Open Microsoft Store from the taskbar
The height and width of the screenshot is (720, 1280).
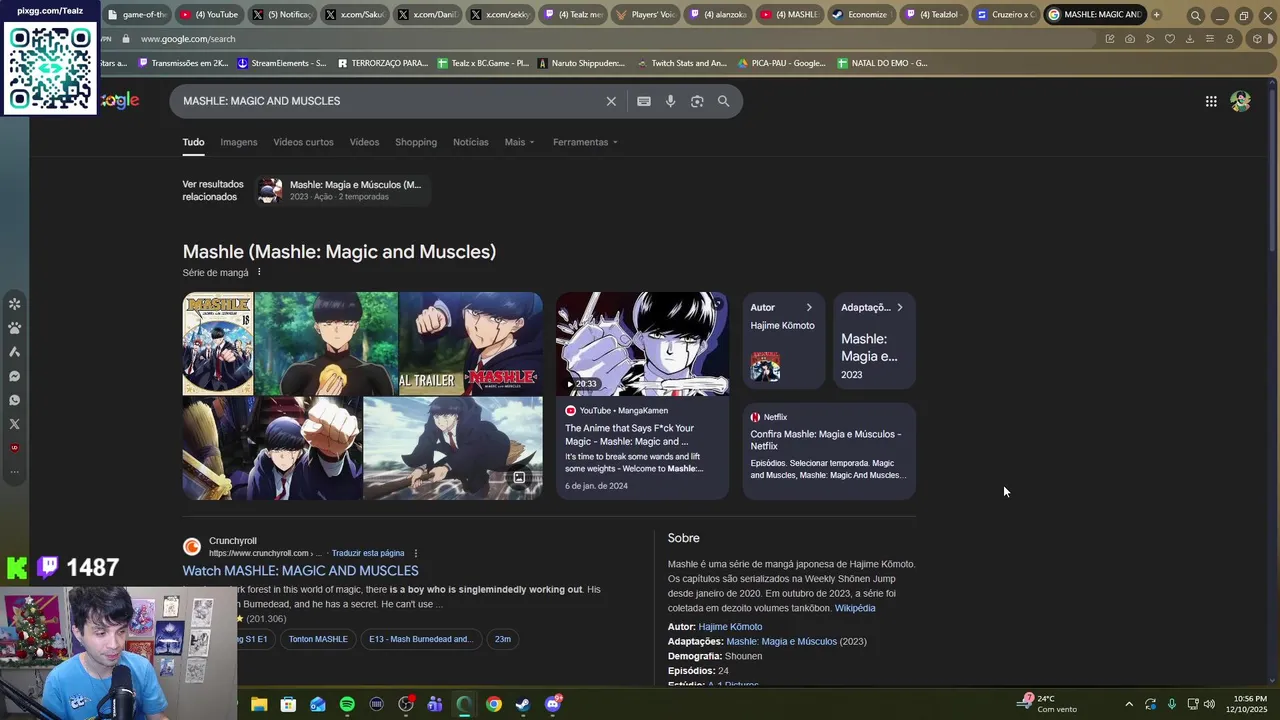pyautogui.click(x=288, y=704)
